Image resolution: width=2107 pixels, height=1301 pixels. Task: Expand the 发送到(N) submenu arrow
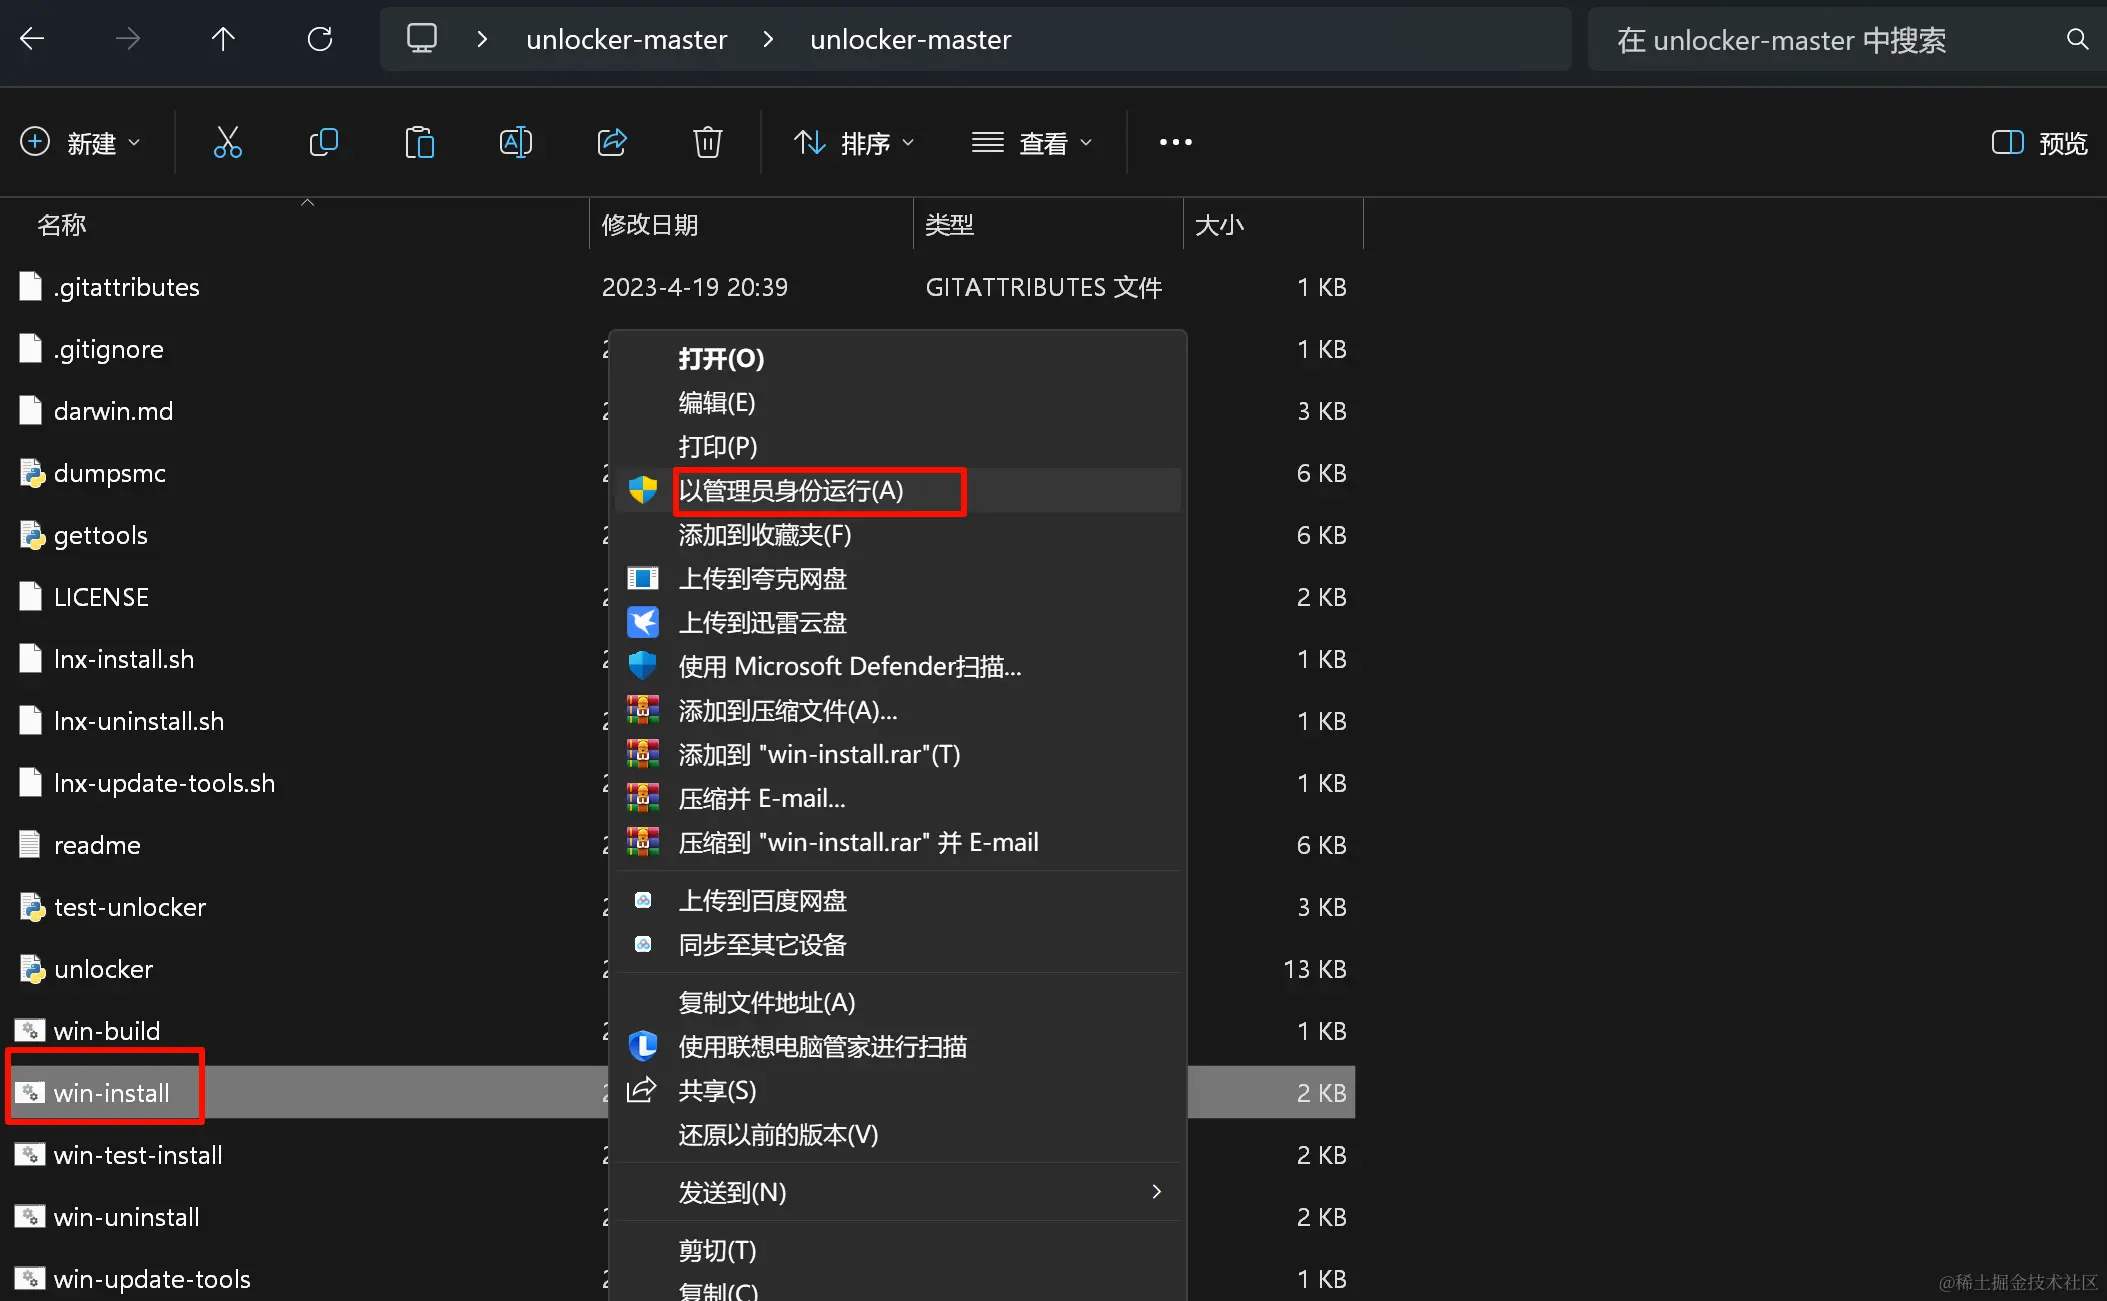tap(1156, 1192)
